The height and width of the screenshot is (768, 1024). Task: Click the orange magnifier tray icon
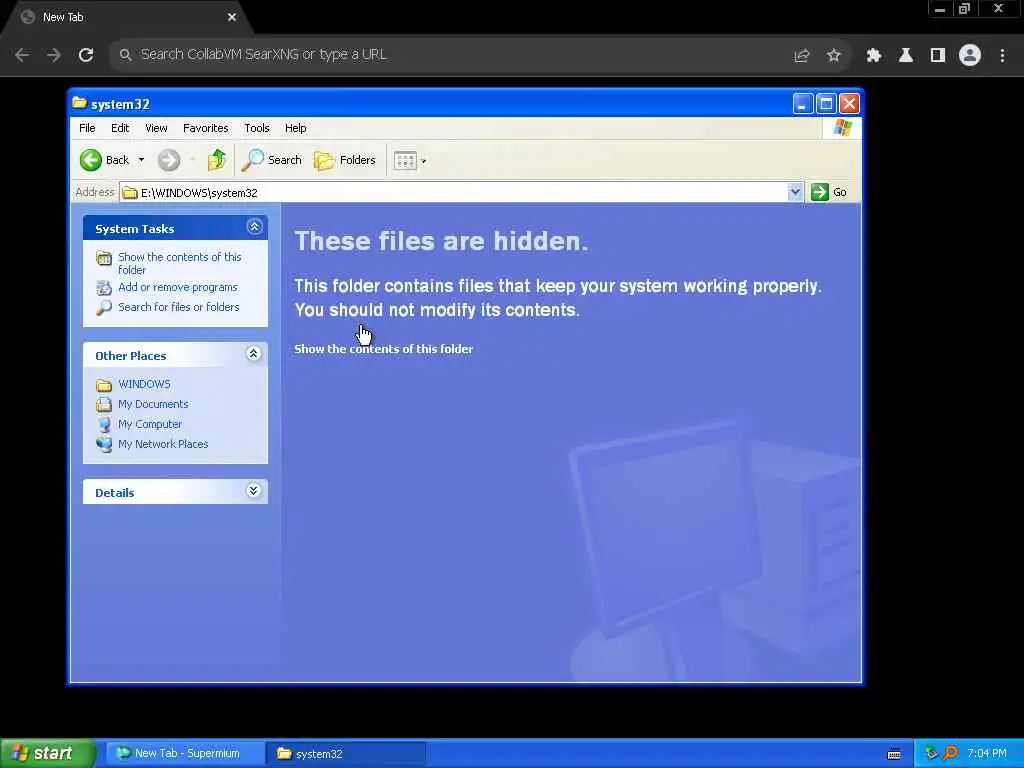point(950,754)
